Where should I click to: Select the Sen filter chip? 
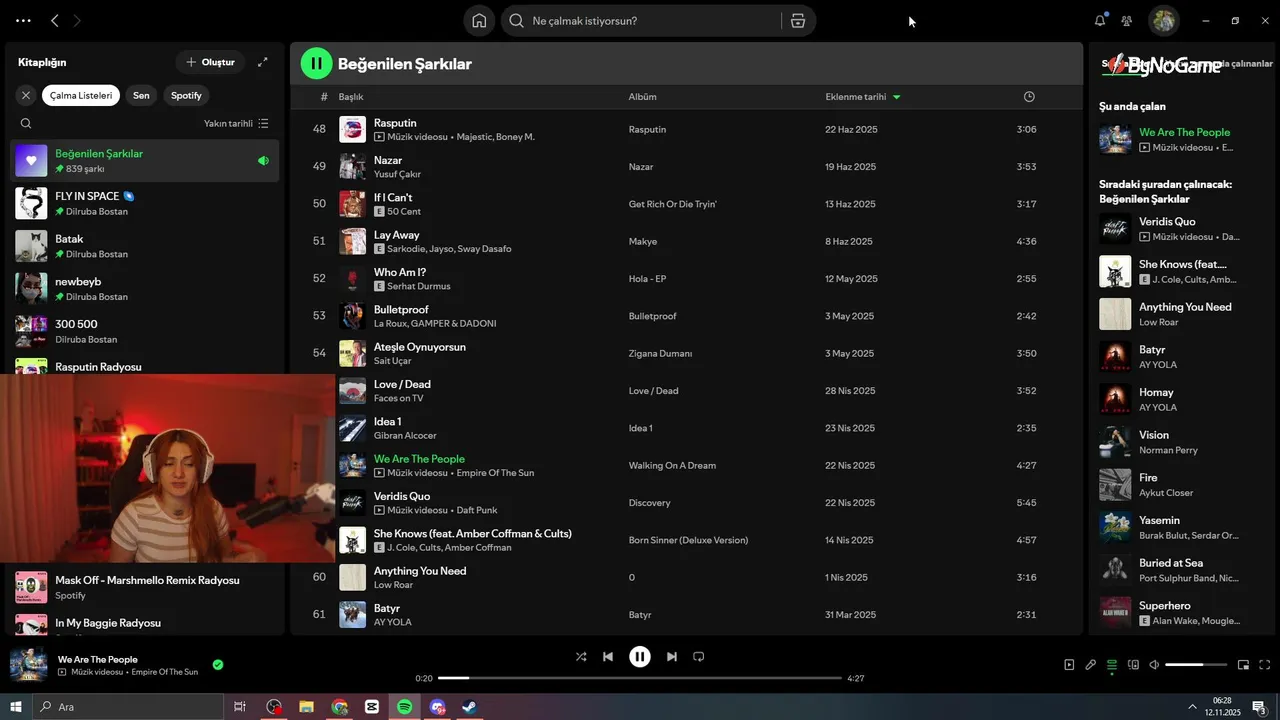(x=141, y=96)
